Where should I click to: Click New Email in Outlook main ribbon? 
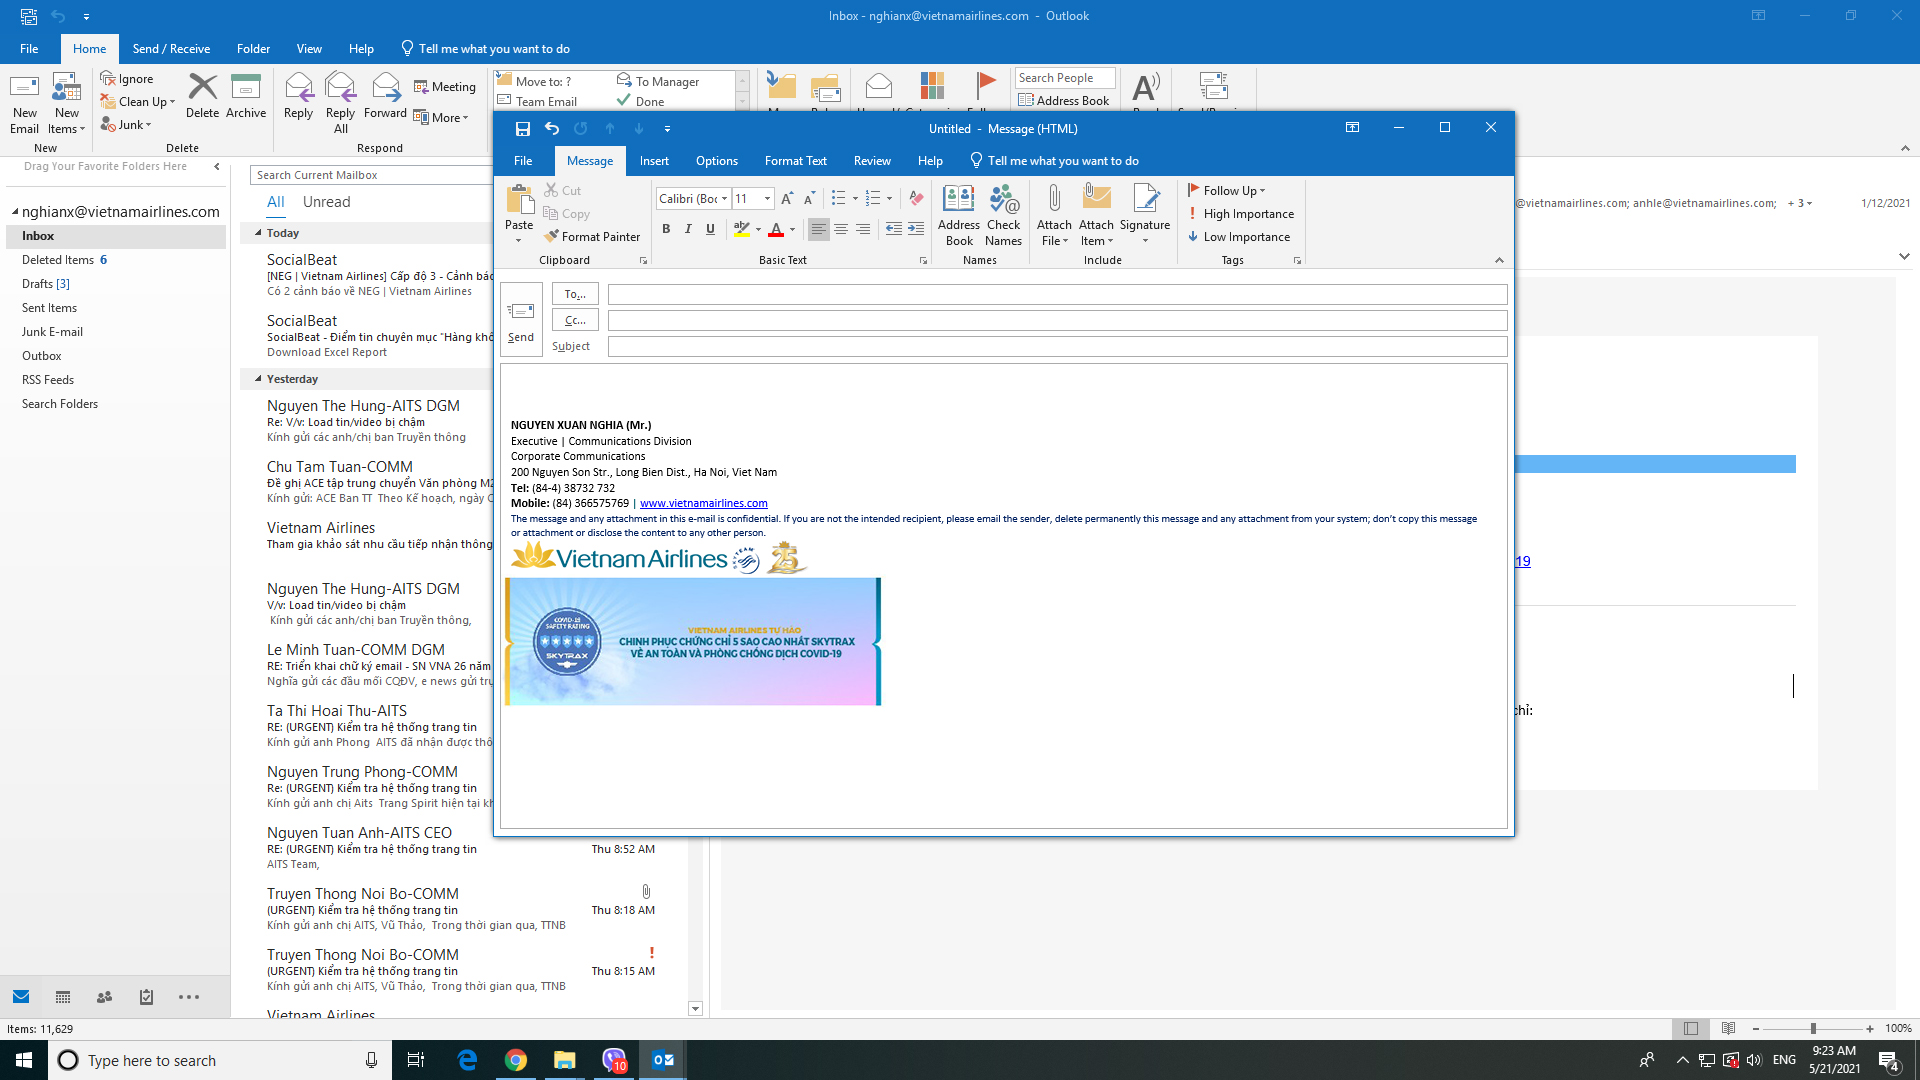[24, 104]
